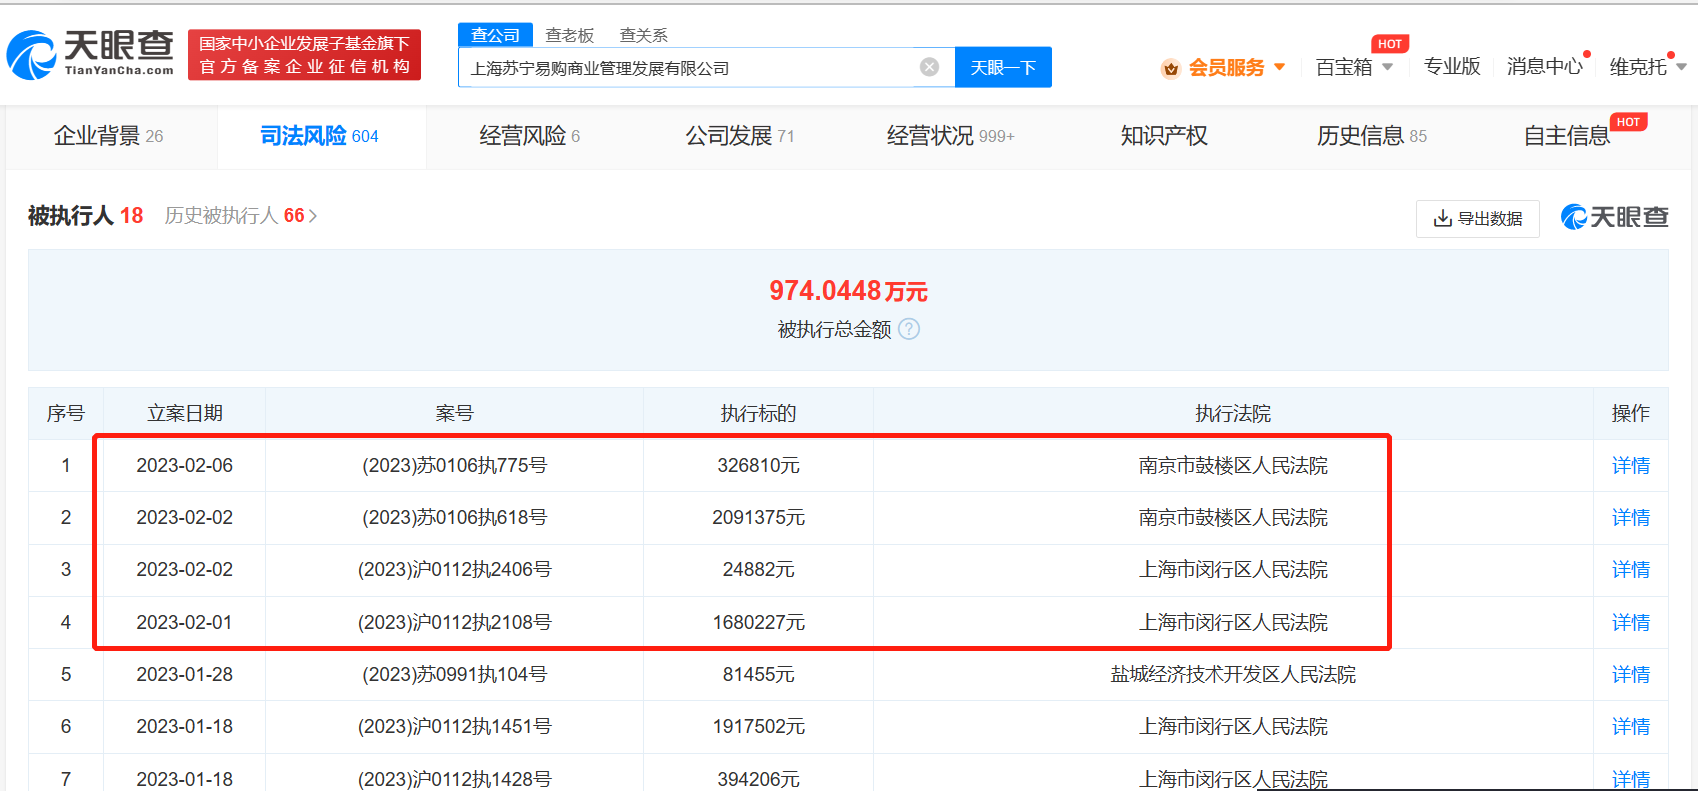Expand the 会员服务 dropdown
The height and width of the screenshot is (791, 1698).
1279,67
